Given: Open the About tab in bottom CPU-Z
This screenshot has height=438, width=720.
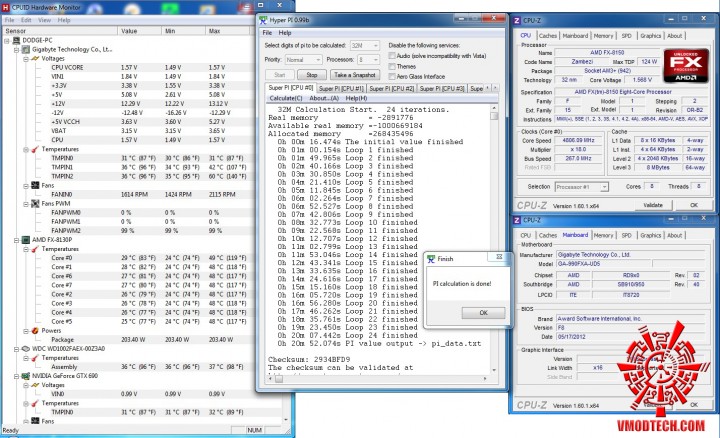Looking at the screenshot, I should point(674,236).
